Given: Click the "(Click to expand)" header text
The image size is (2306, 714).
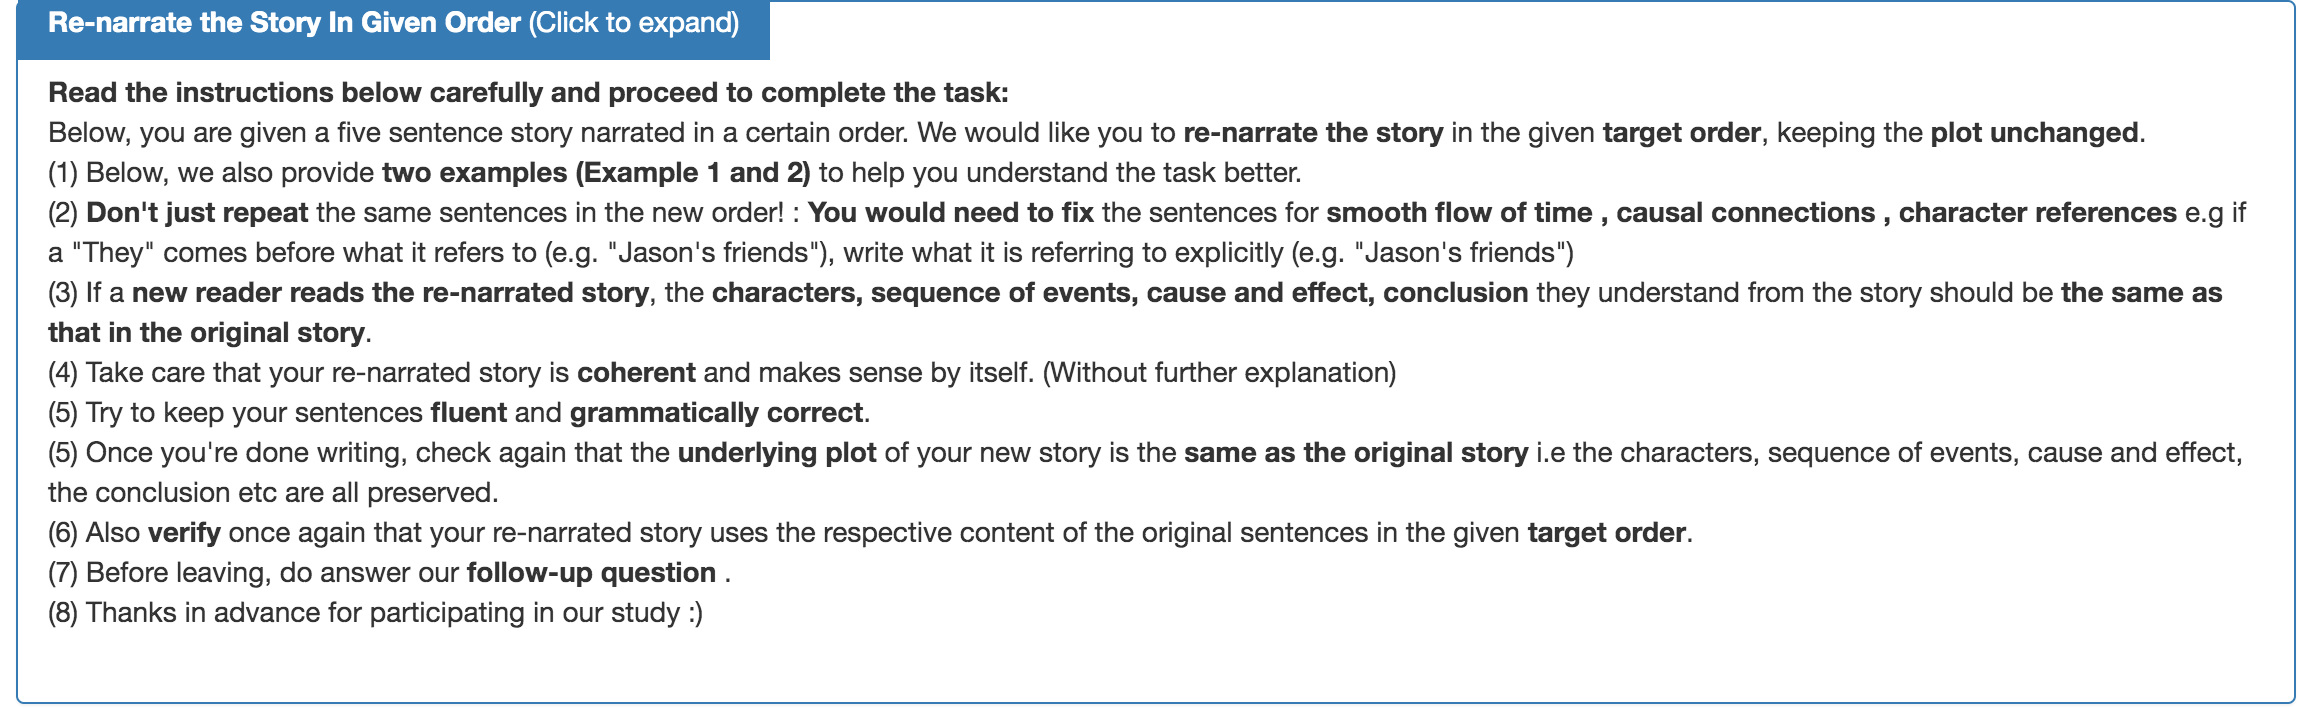Looking at the screenshot, I should (x=634, y=23).
